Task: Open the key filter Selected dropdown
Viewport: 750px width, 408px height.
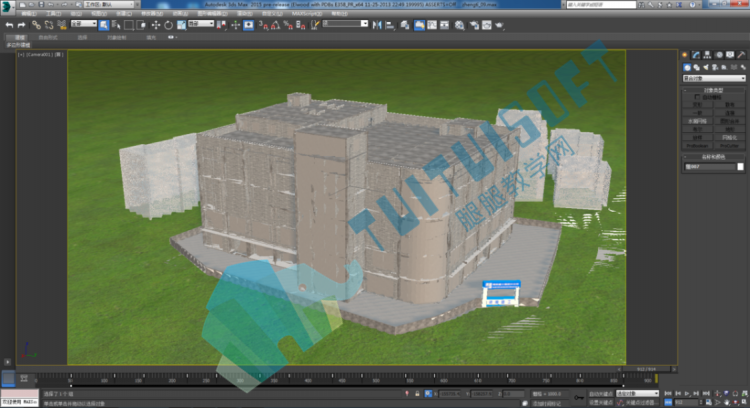Action: (x=638, y=394)
